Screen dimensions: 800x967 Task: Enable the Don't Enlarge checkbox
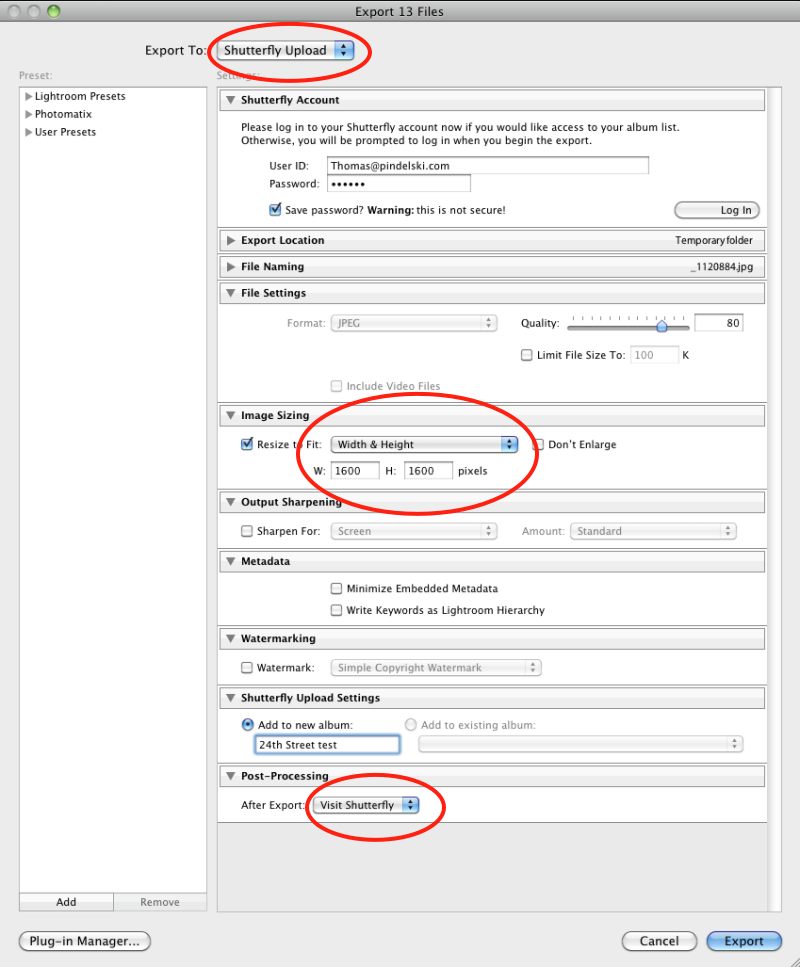(x=538, y=445)
